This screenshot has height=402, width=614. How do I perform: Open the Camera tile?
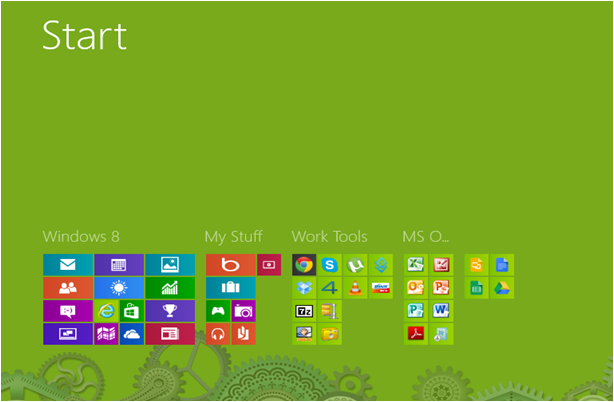(x=243, y=311)
